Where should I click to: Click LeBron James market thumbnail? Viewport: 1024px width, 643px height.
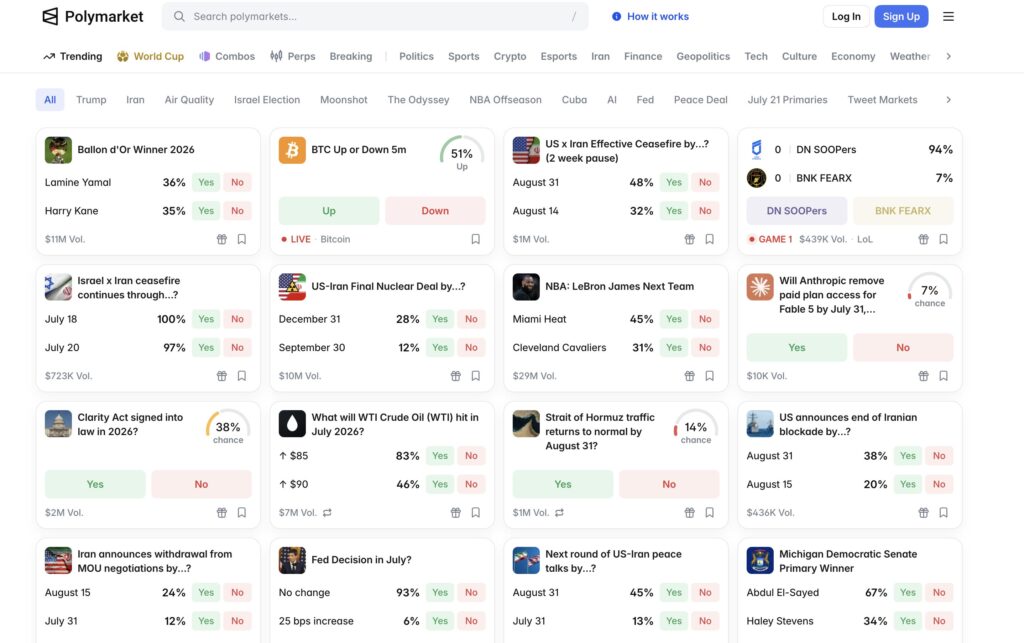click(526, 287)
